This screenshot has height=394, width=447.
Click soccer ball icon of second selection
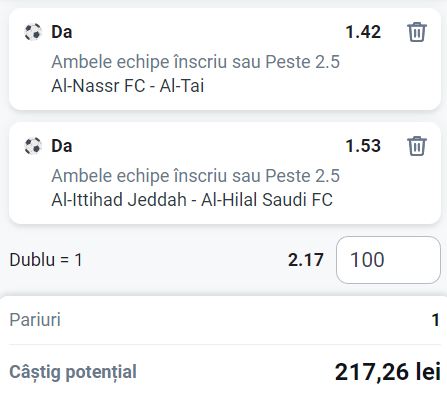click(x=33, y=146)
